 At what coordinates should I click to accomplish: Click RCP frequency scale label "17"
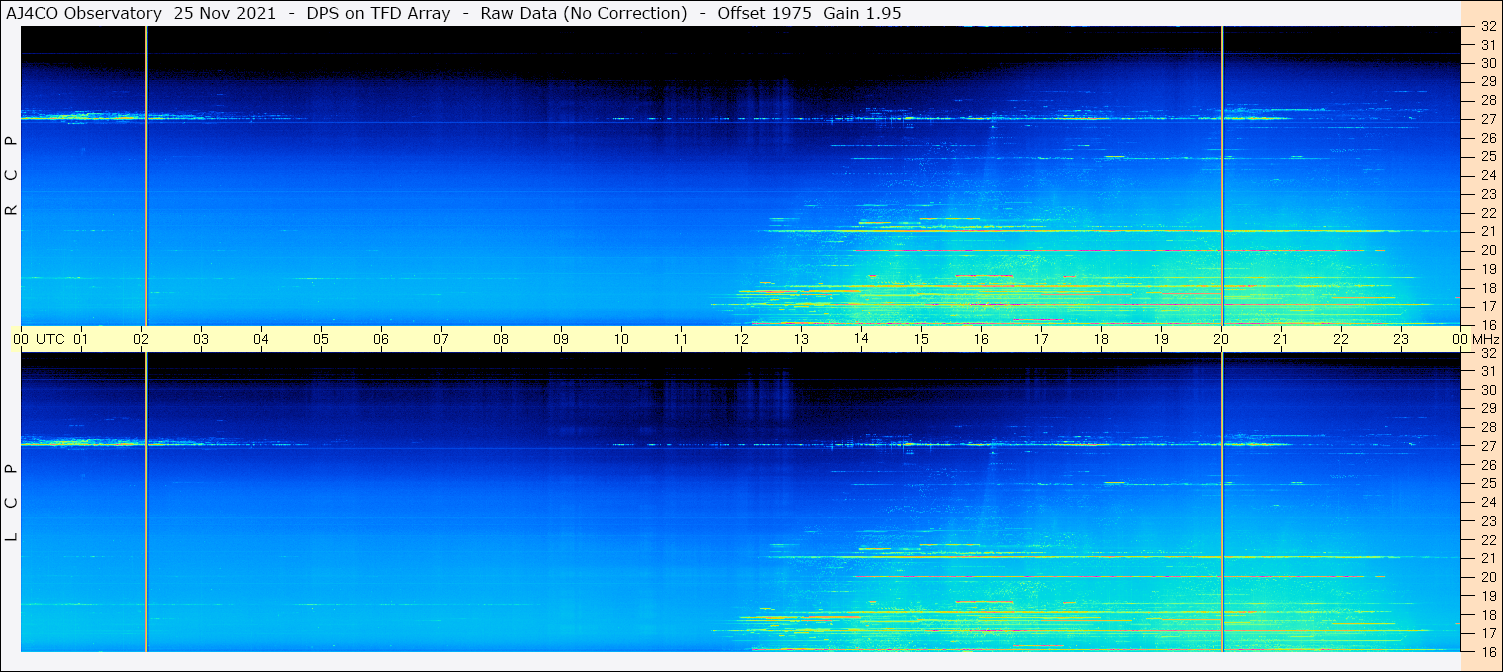pos(1488,306)
